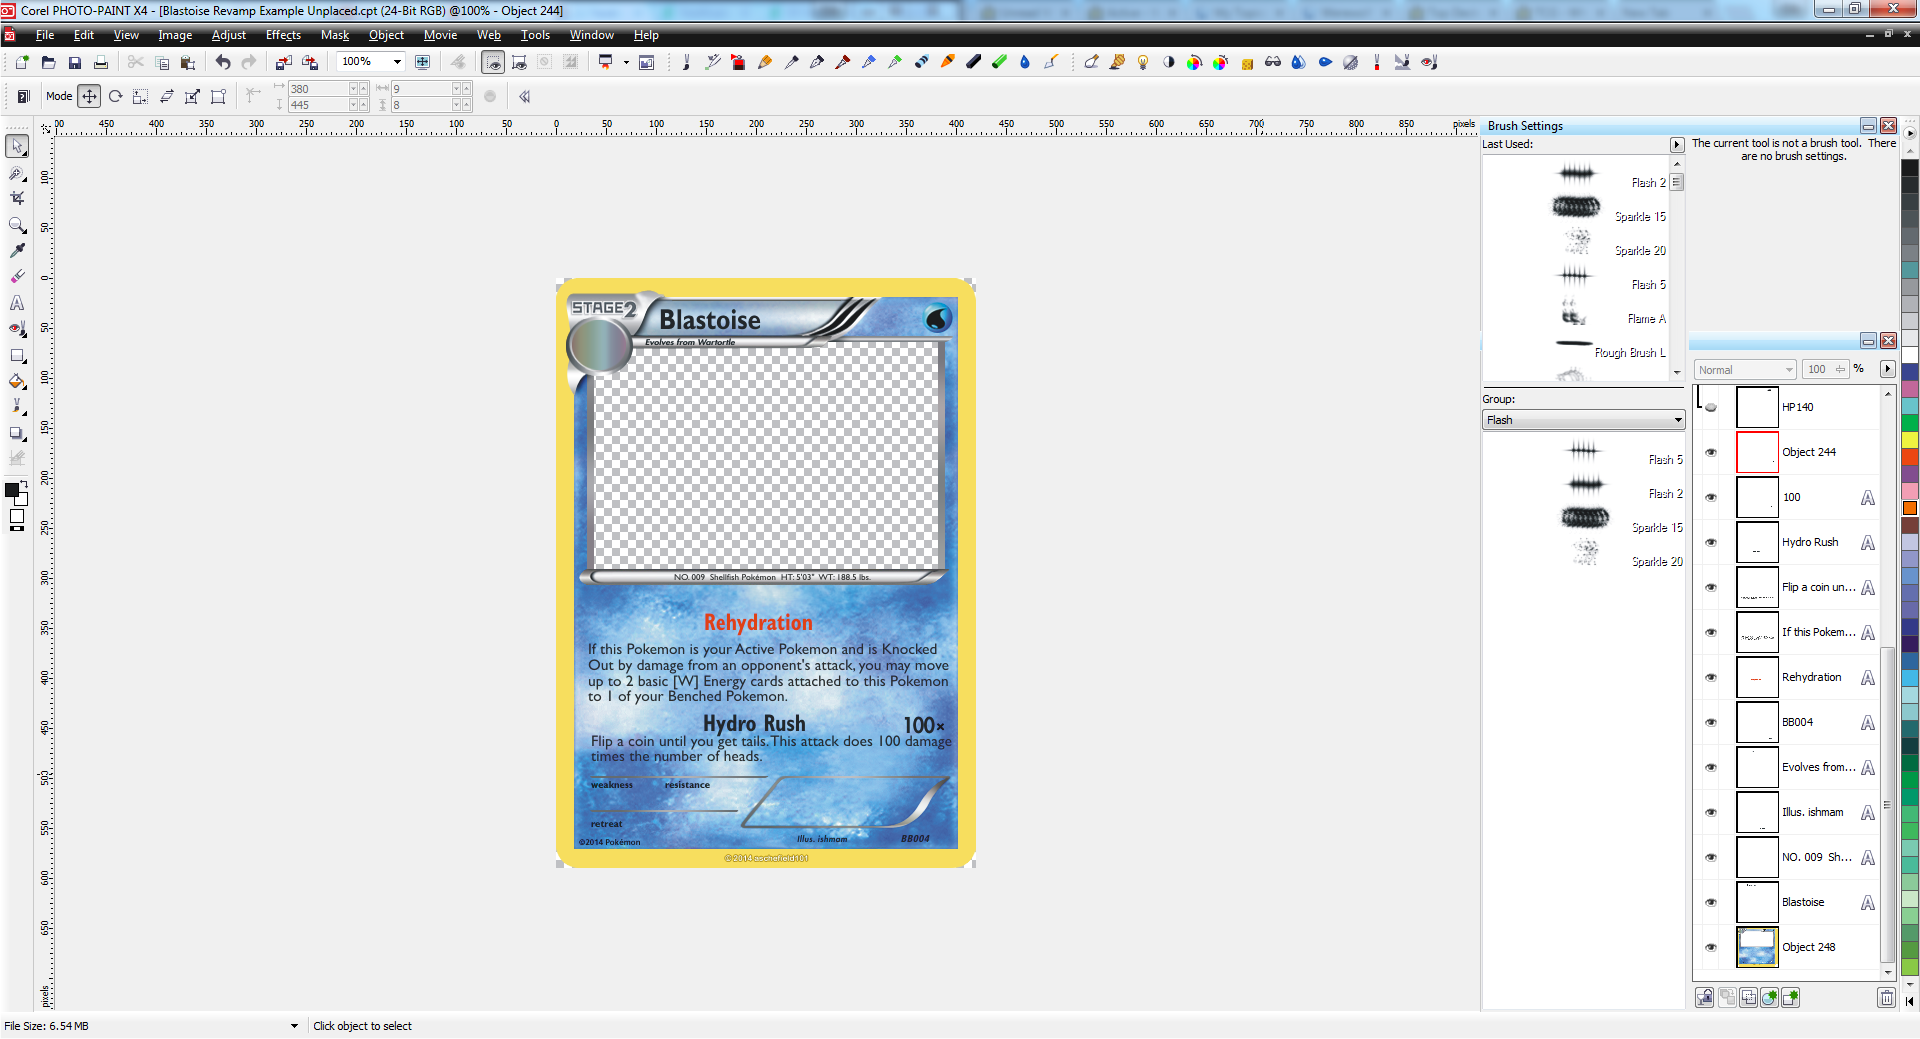The height and width of the screenshot is (1039, 1920).
Task: Expand the application launcher dropdown arrow
Action: click(x=626, y=62)
